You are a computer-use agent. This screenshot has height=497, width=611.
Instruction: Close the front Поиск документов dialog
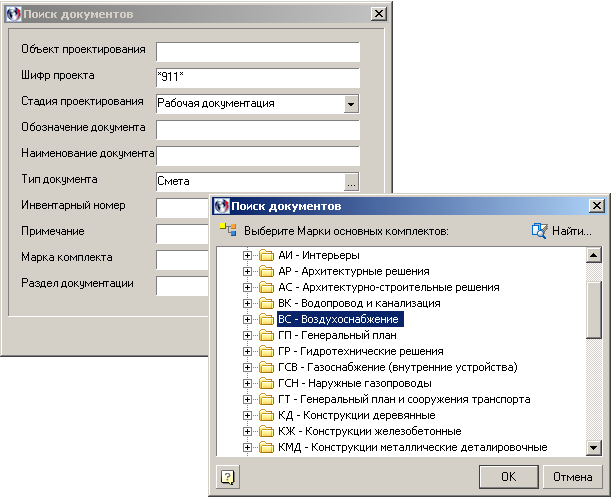[x=596, y=206]
